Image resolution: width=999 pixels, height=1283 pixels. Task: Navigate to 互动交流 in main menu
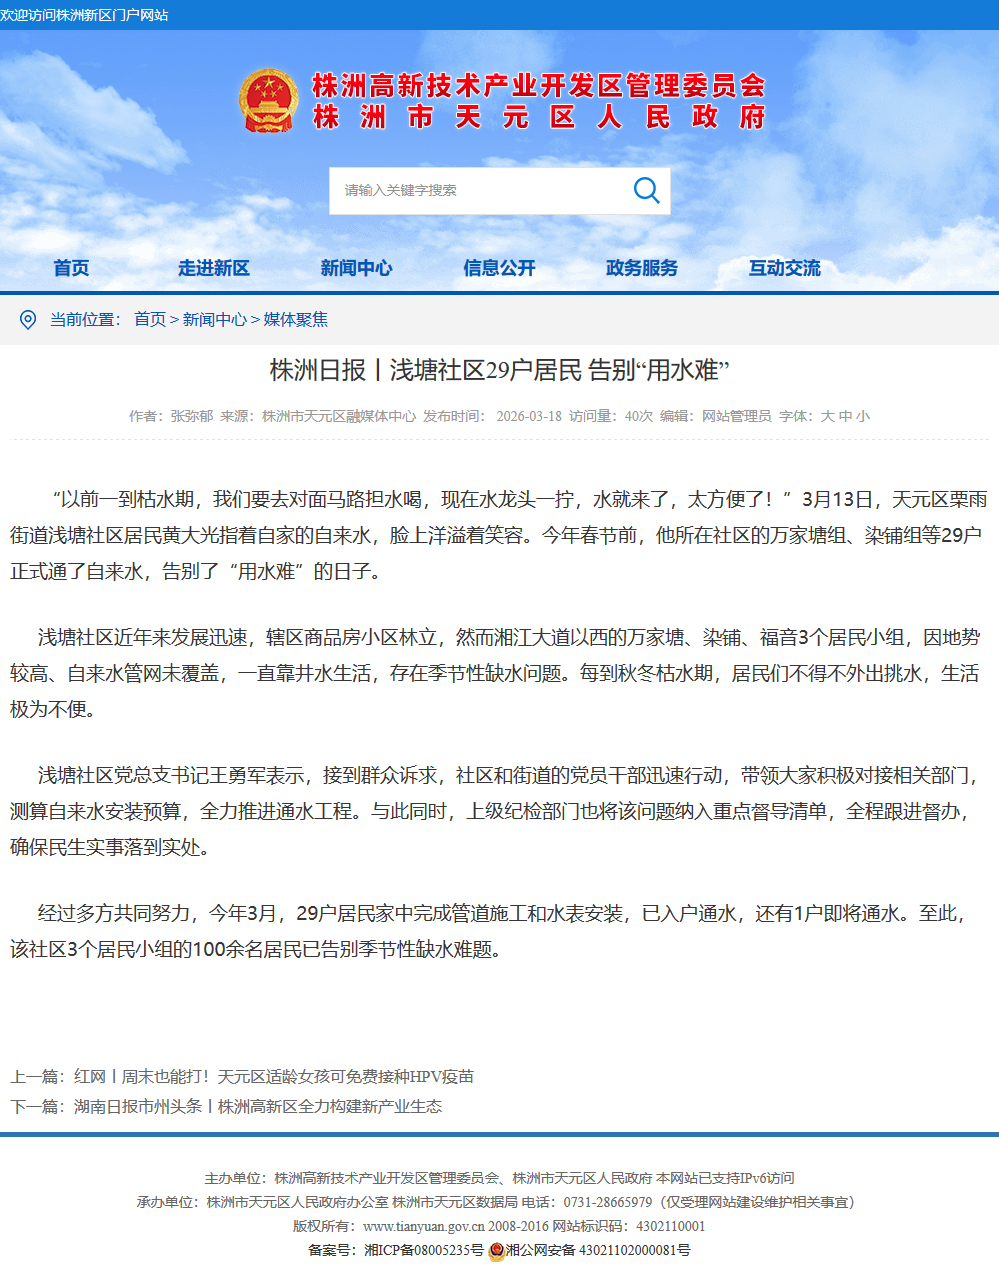[784, 268]
